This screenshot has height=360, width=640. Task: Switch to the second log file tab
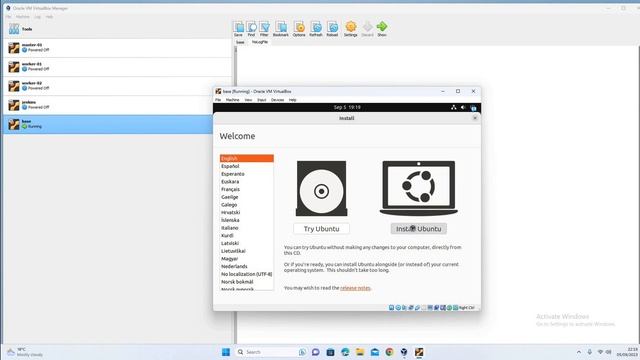click(260, 42)
